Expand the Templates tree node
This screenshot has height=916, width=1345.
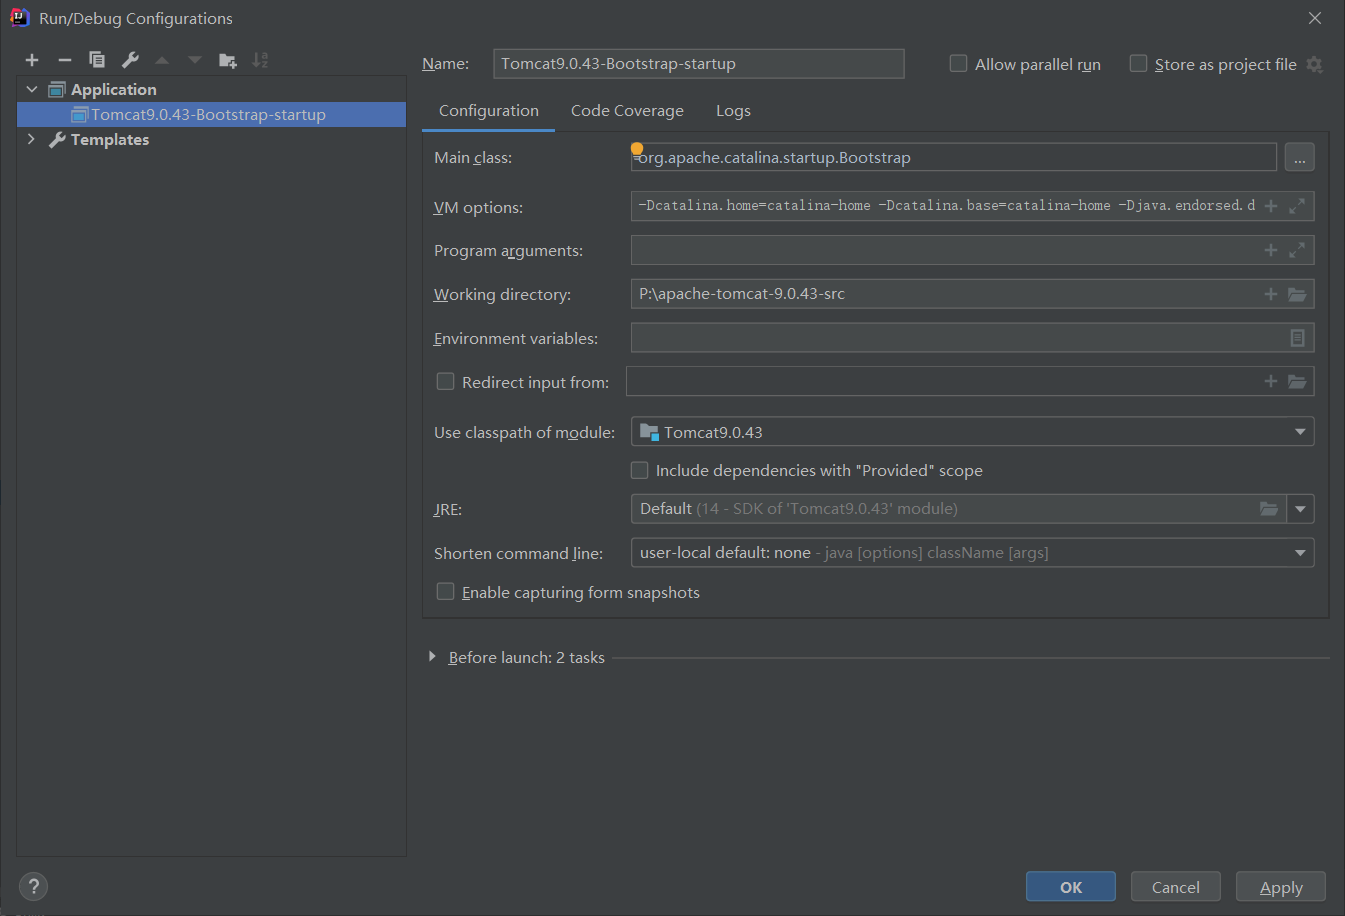[32, 139]
